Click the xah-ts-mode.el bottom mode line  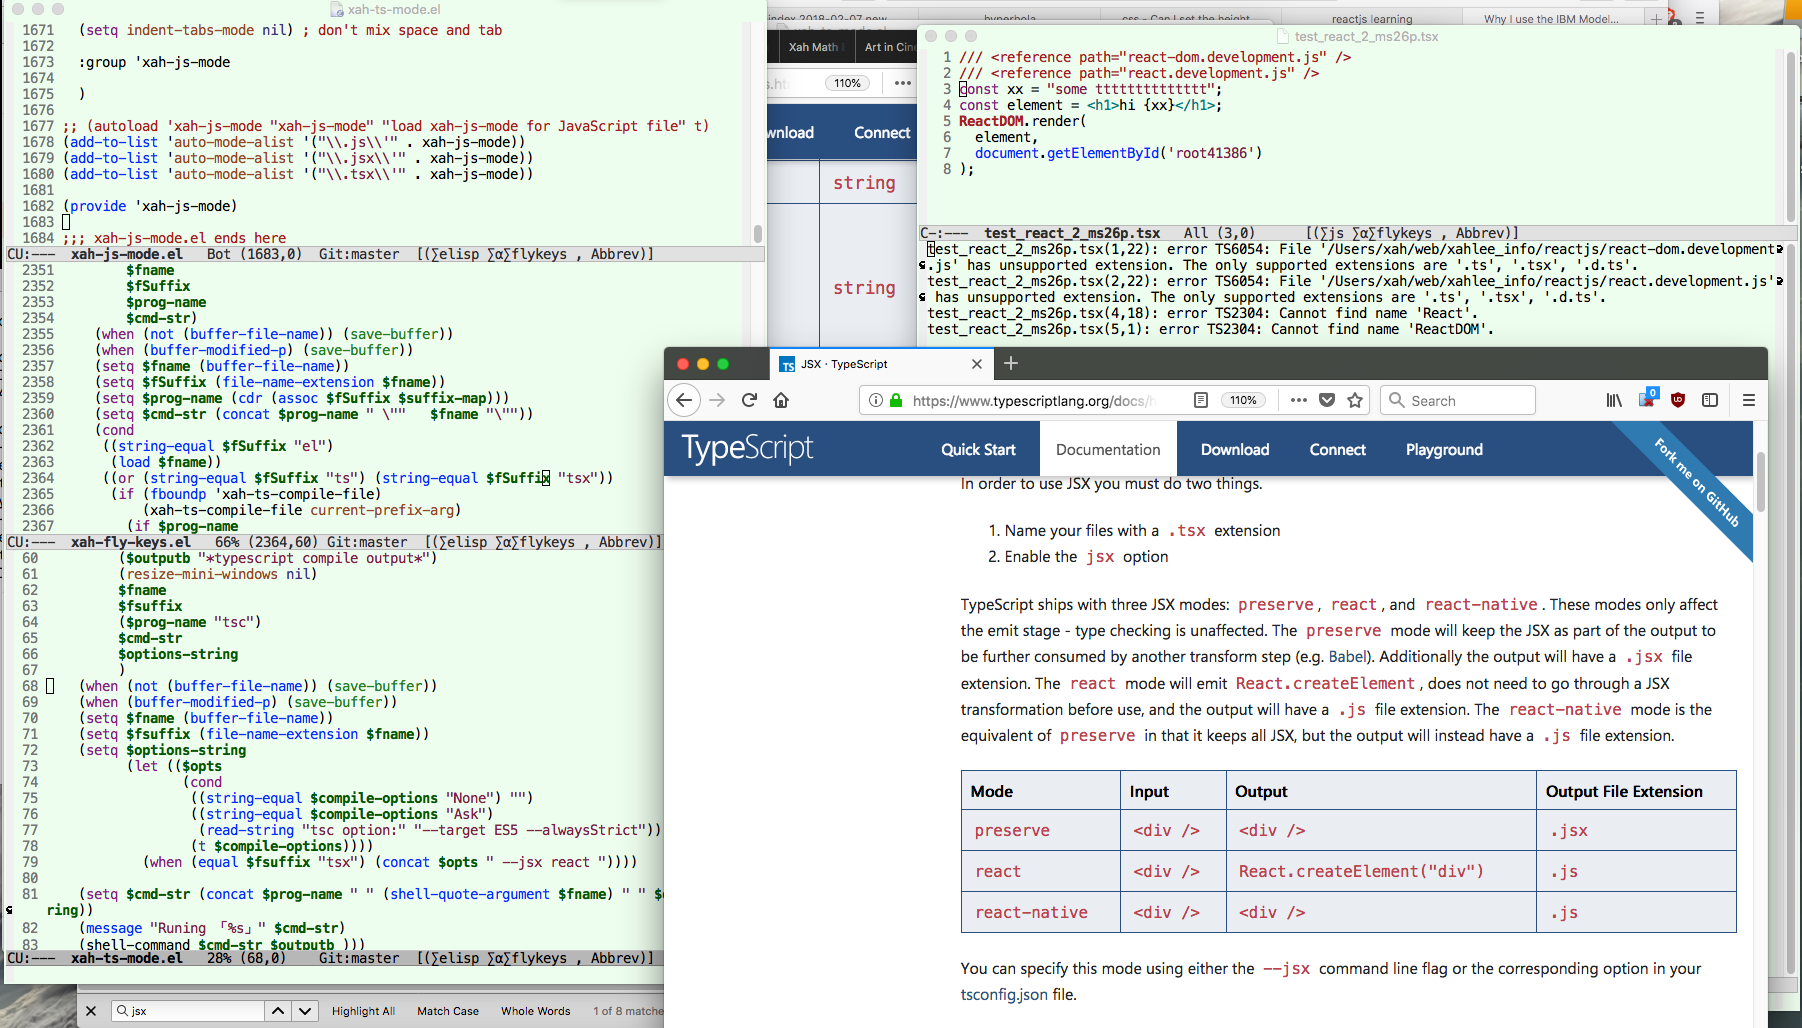coord(334,958)
